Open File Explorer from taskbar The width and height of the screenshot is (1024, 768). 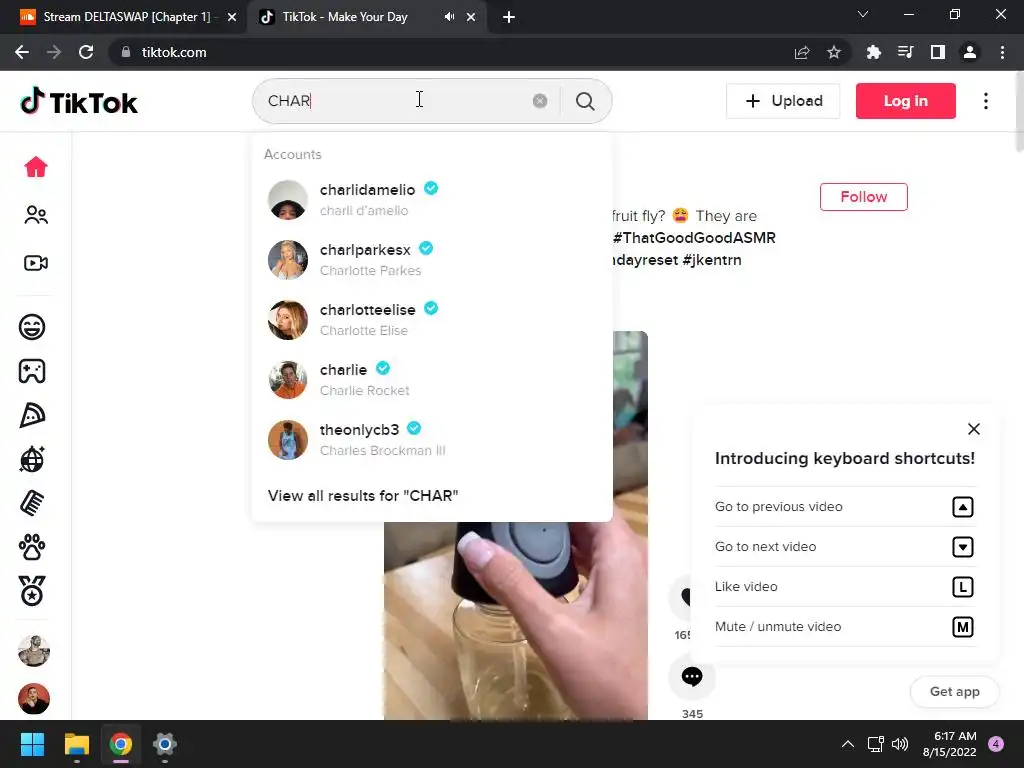[76, 744]
